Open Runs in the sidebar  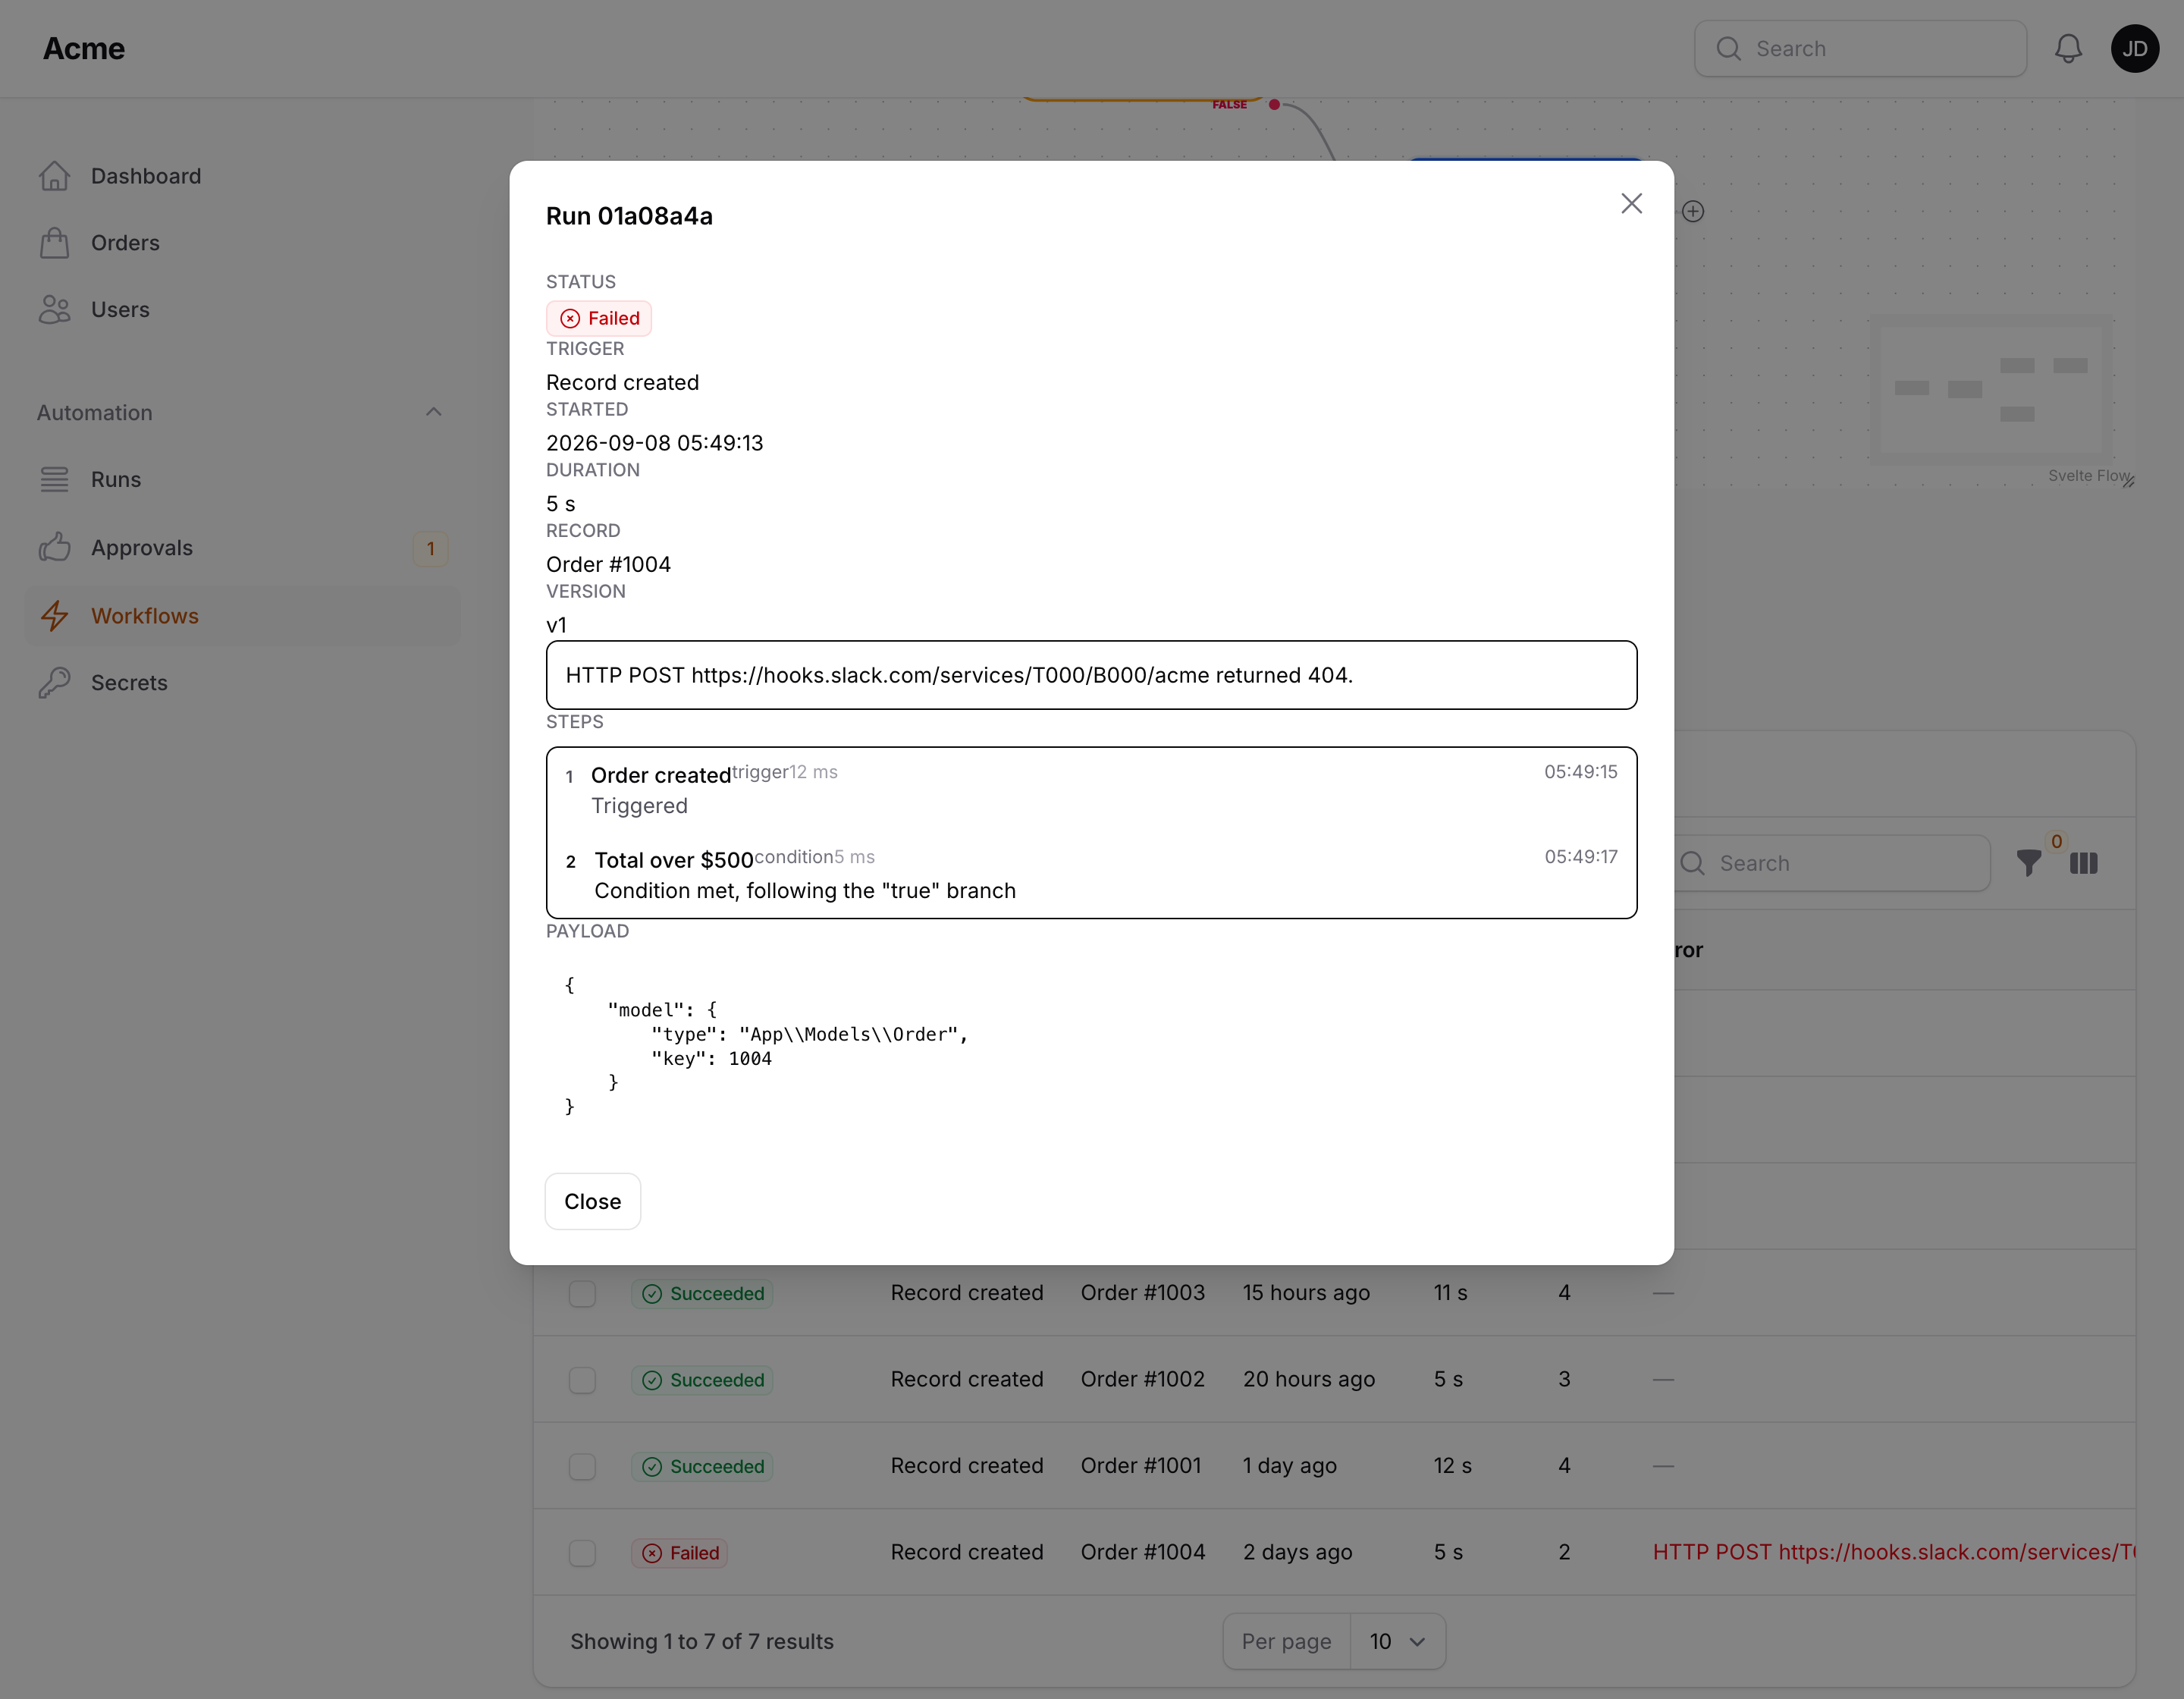click(x=242, y=480)
